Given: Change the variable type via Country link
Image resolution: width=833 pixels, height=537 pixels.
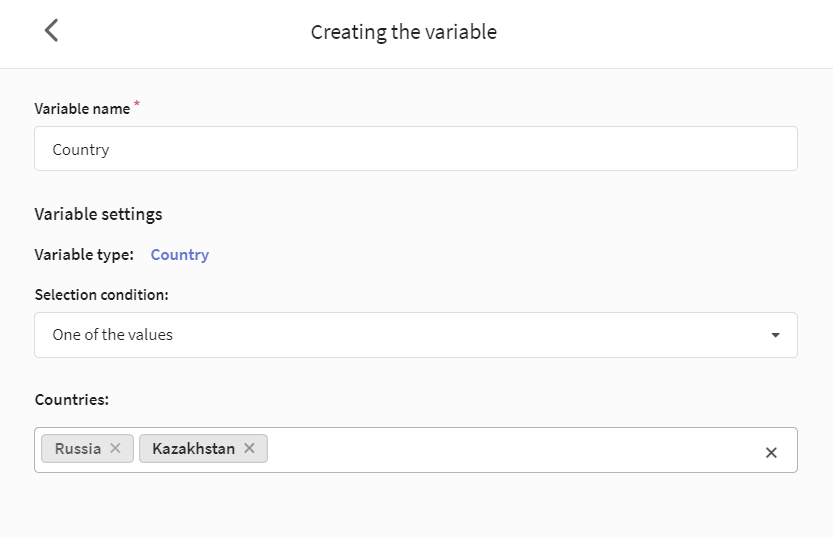Looking at the screenshot, I should [180, 255].
